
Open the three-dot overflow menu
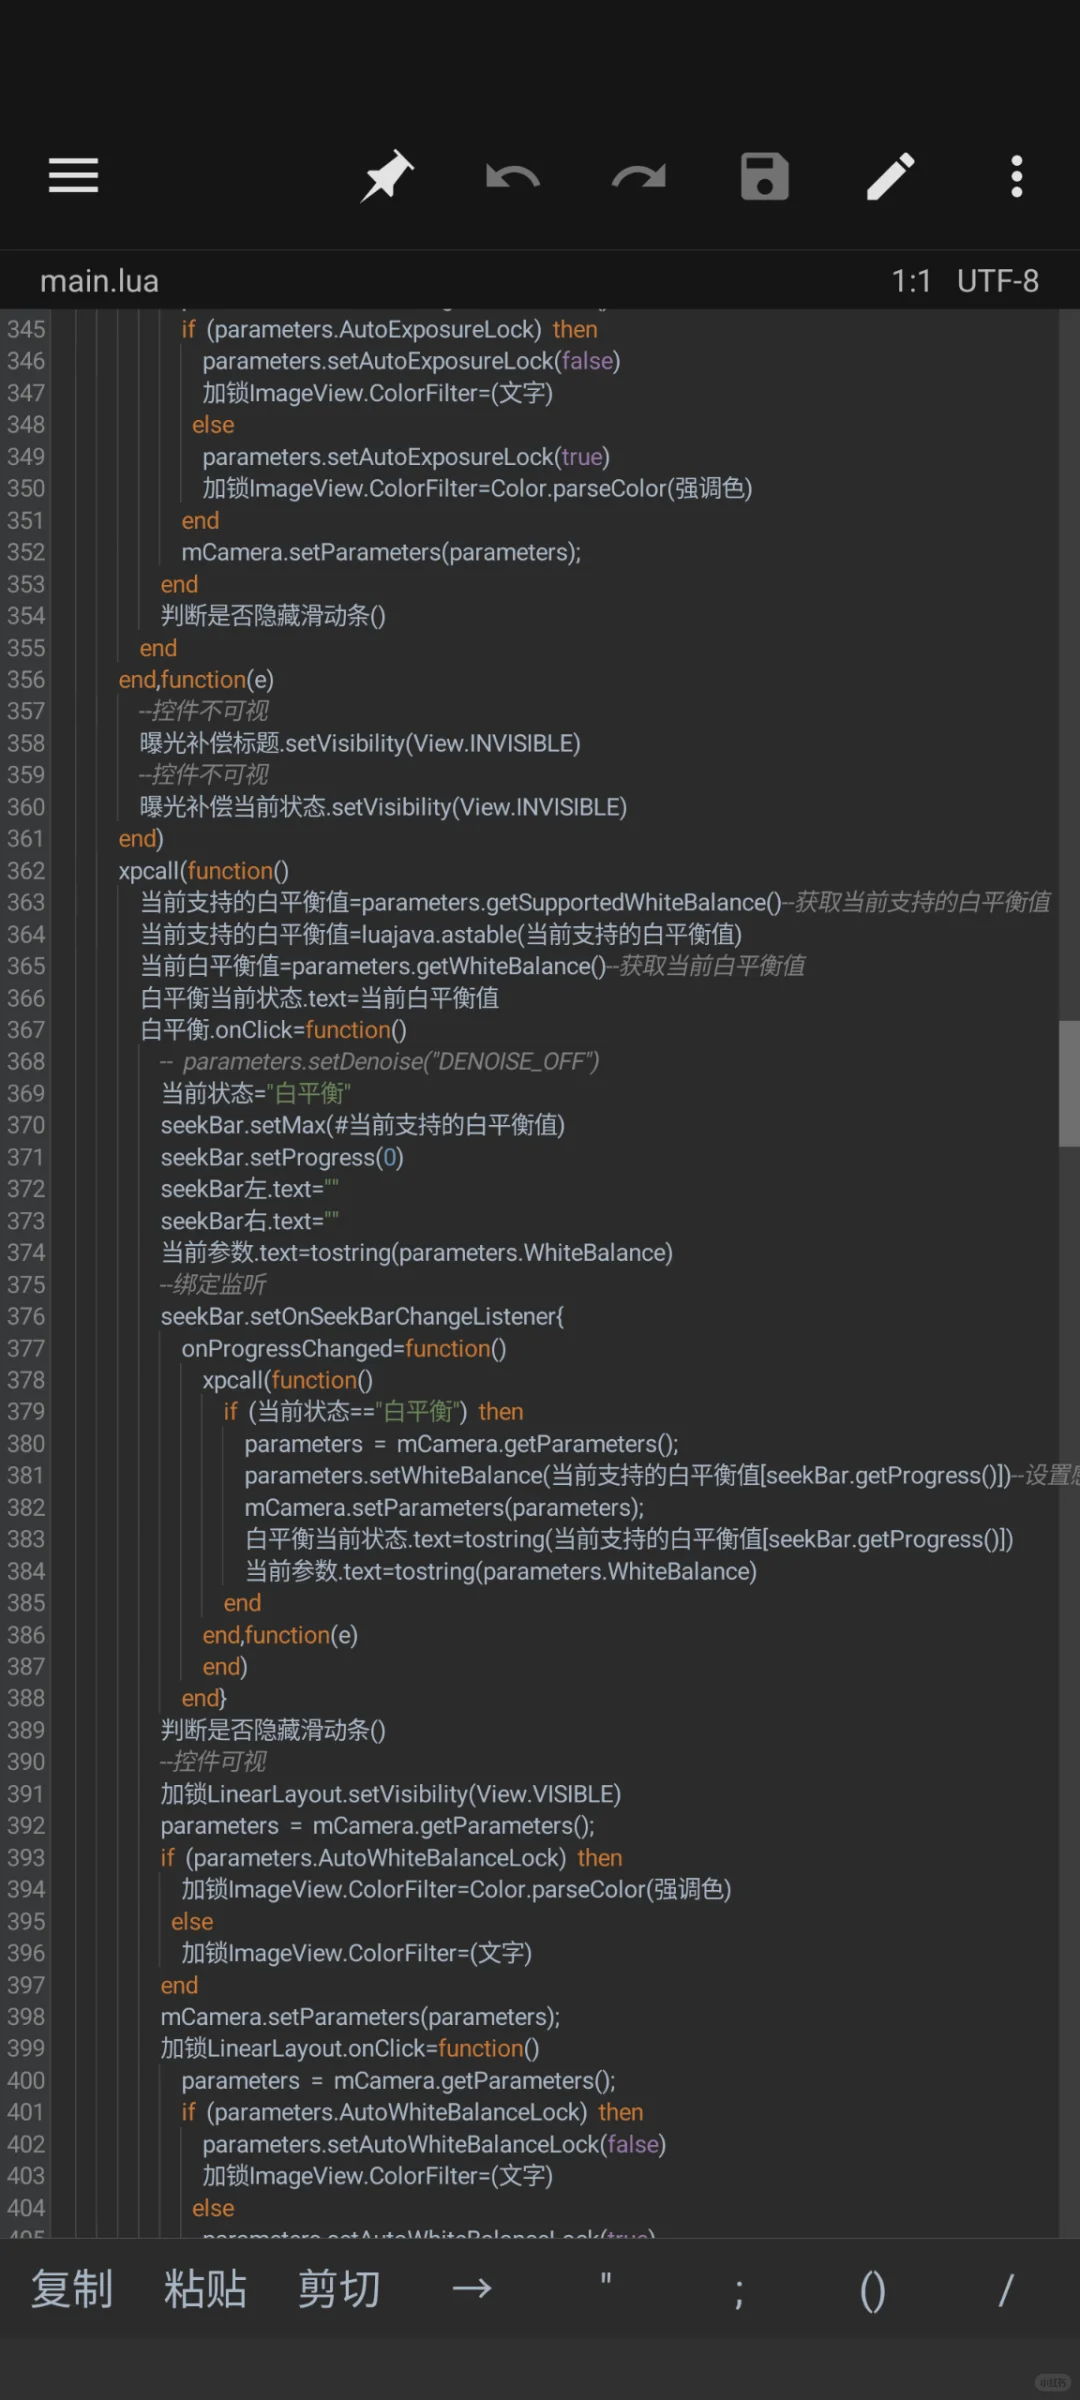[x=1016, y=177]
